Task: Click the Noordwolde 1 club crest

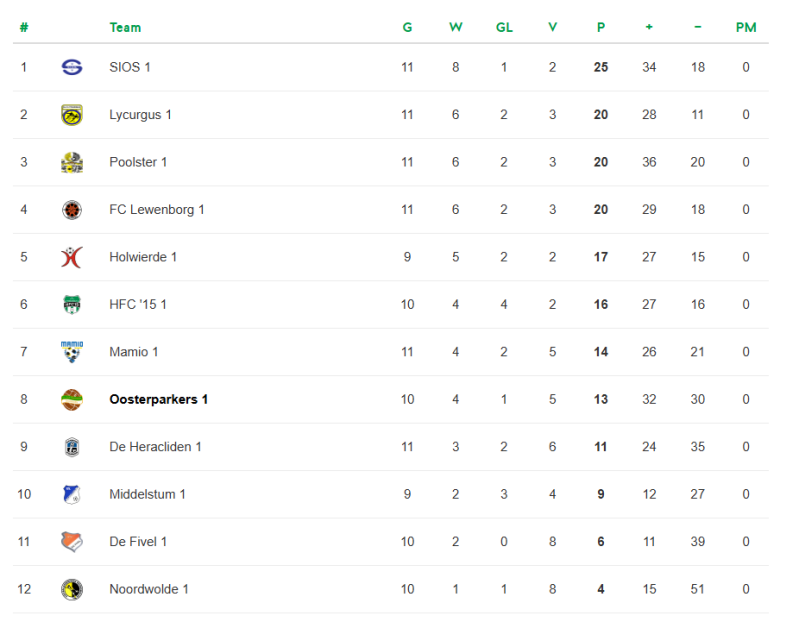Action: pos(72,589)
